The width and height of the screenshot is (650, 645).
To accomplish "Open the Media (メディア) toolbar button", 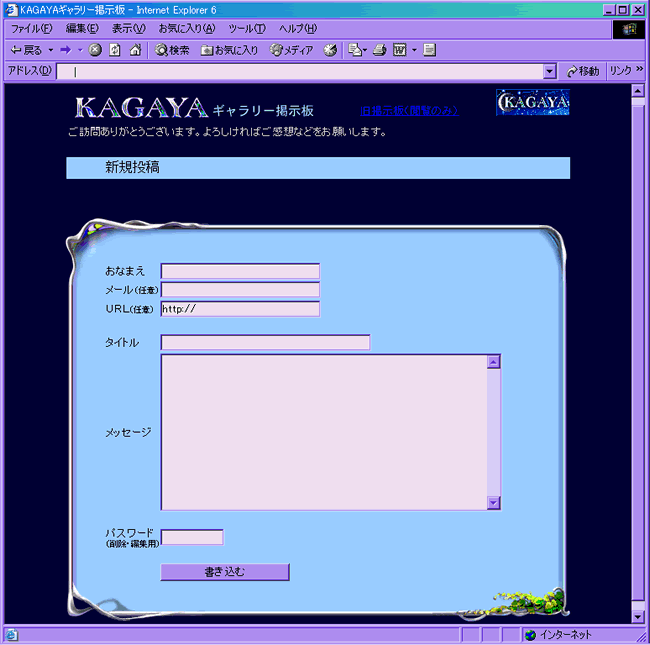I will pos(291,50).
